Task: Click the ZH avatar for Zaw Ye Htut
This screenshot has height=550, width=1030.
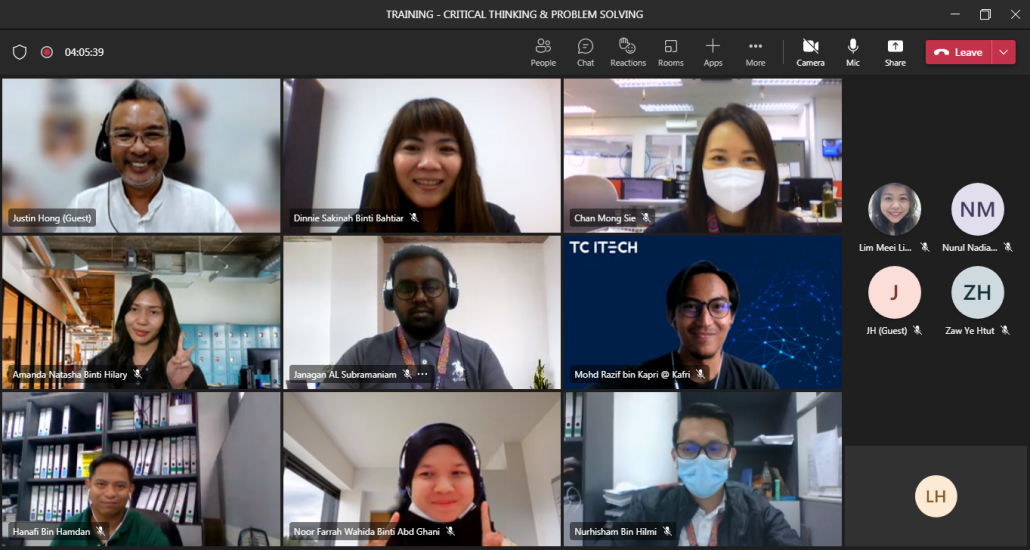Action: [x=977, y=292]
